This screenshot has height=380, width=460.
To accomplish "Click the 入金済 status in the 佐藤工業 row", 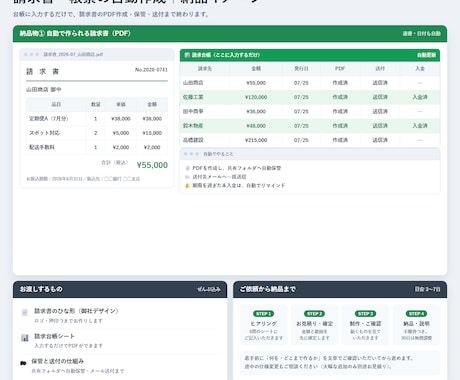I will tap(420, 97).
